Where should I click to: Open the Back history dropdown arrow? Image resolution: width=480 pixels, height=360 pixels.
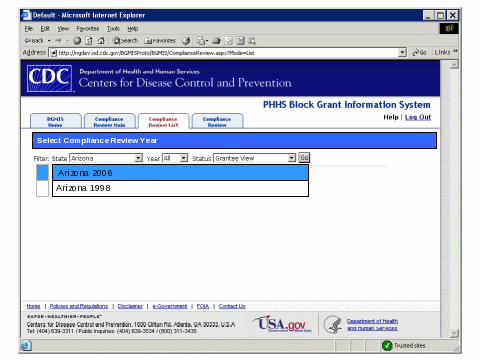(x=49, y=41)
